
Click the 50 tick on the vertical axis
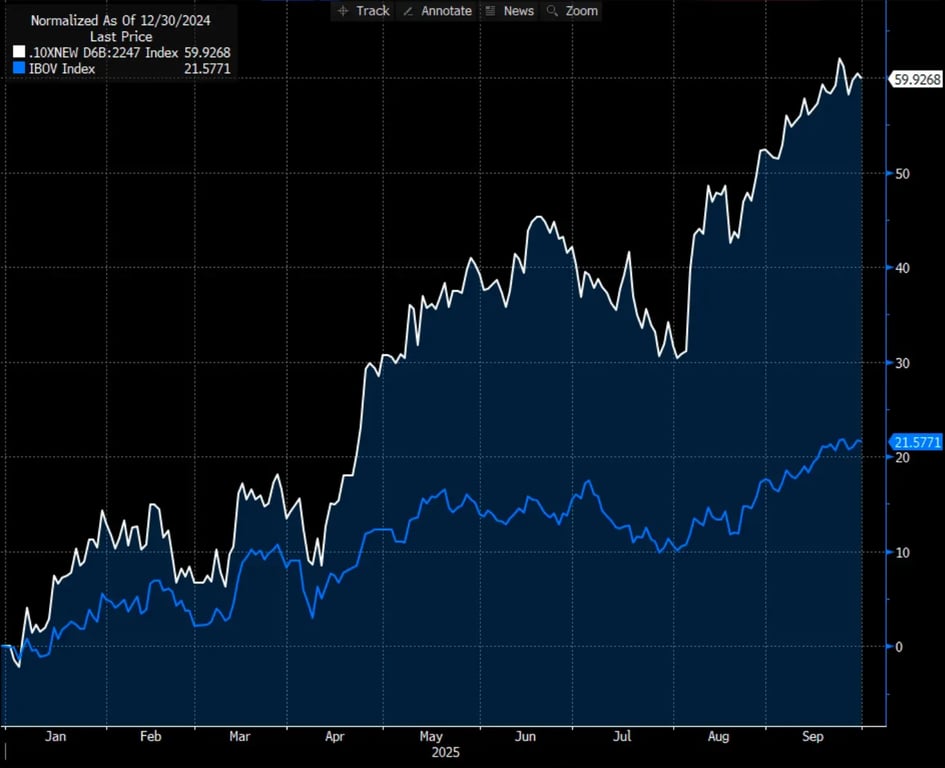point(901,173)
